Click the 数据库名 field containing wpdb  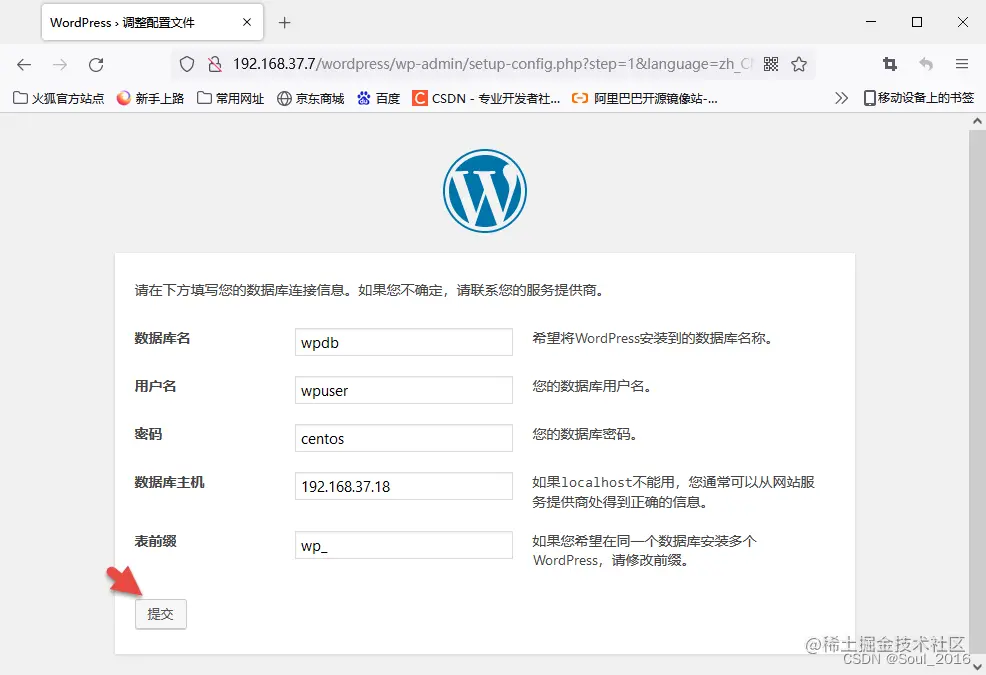[x=404, y=342]
